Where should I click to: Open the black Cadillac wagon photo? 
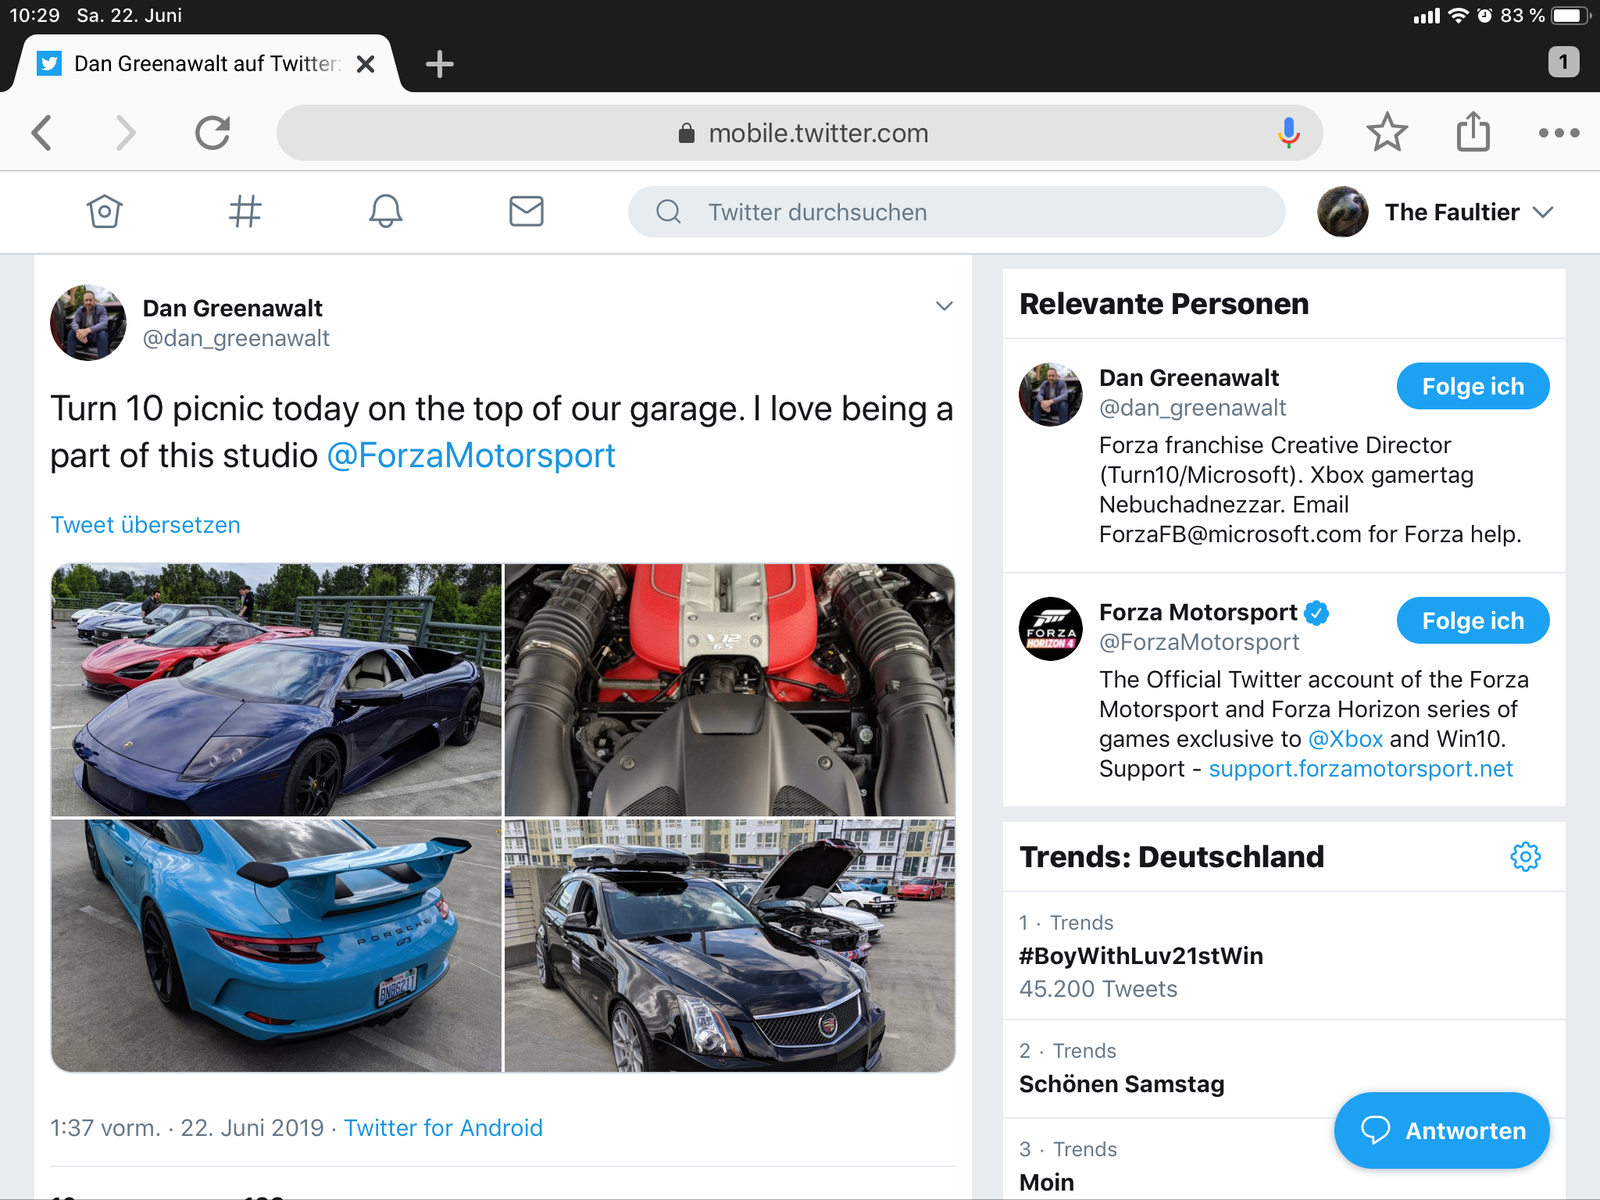click(x=730, y=946)
